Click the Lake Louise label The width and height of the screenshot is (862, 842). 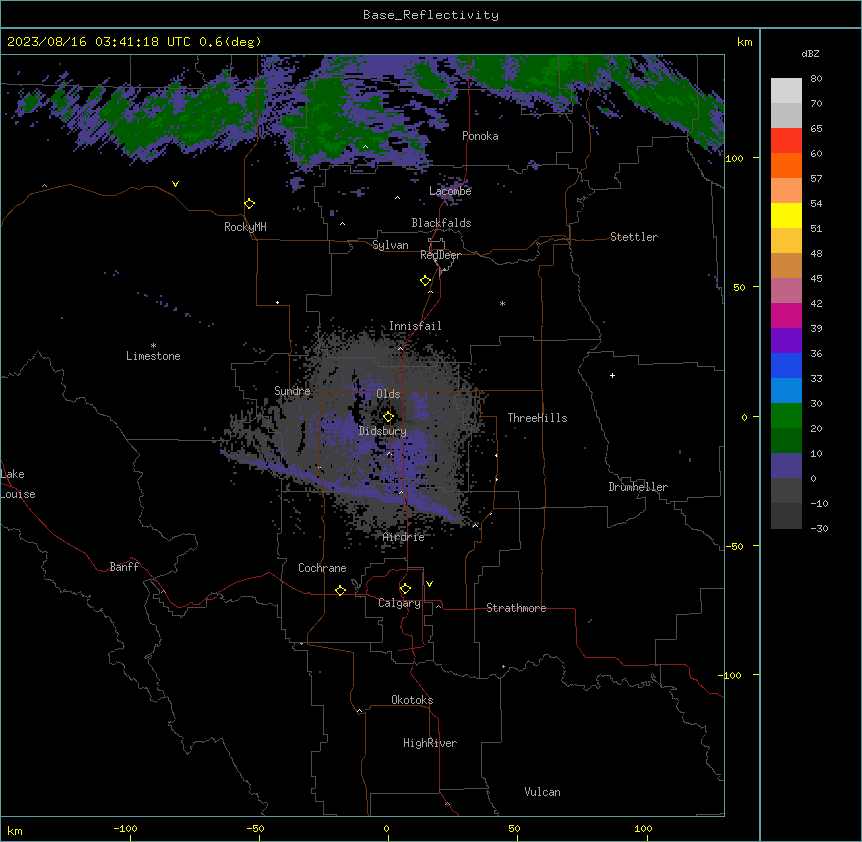(x=18, y=484)
